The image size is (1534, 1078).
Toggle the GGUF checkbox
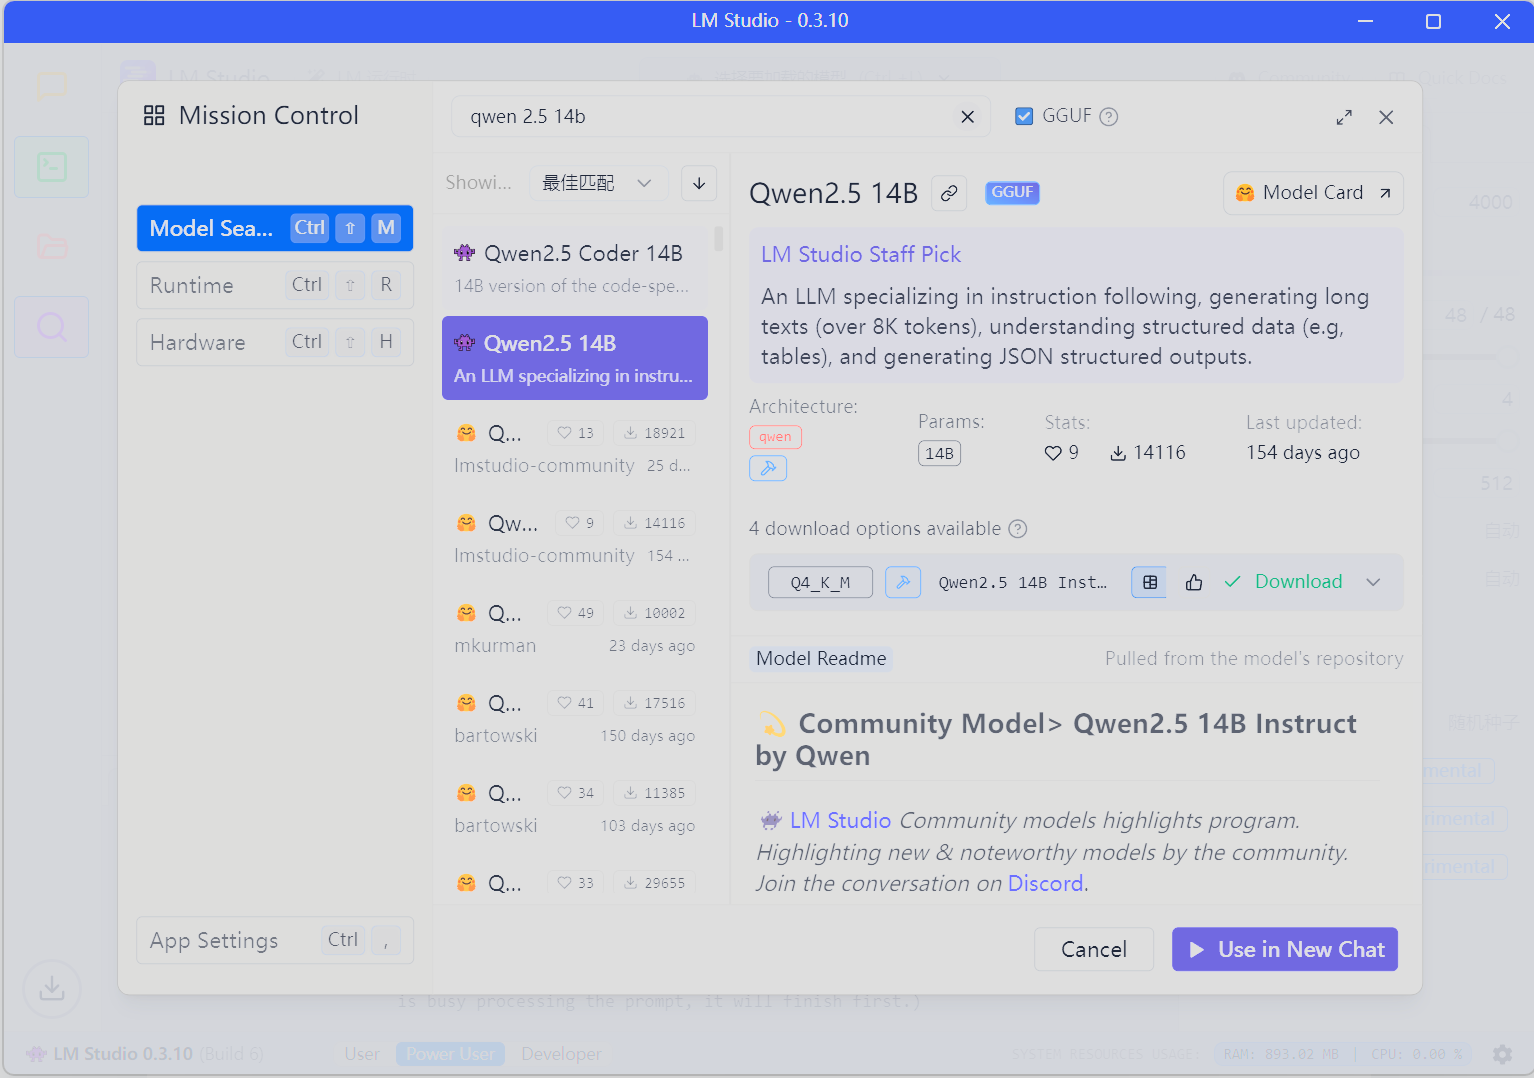click(1024, 116)
